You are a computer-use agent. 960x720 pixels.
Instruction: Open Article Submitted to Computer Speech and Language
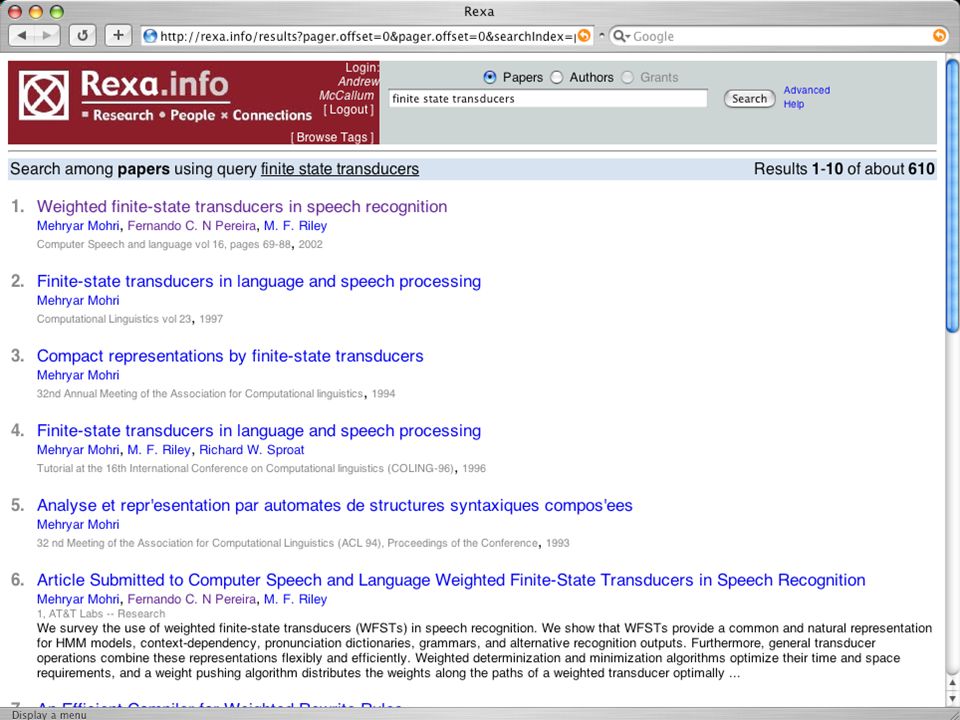[x=451, y=580]
